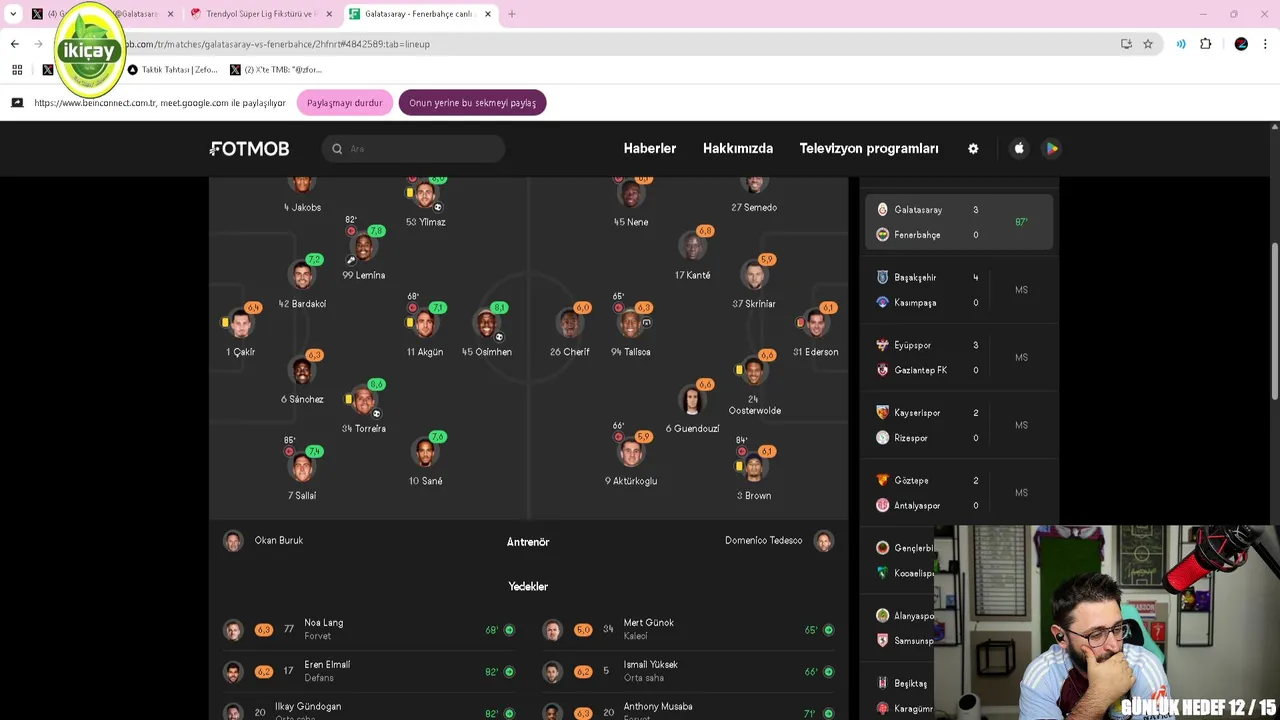Image resolution: width=1280 pixels, height=720 pixels.
Task: Open X'te TMB bookmark
Action: 276,70
